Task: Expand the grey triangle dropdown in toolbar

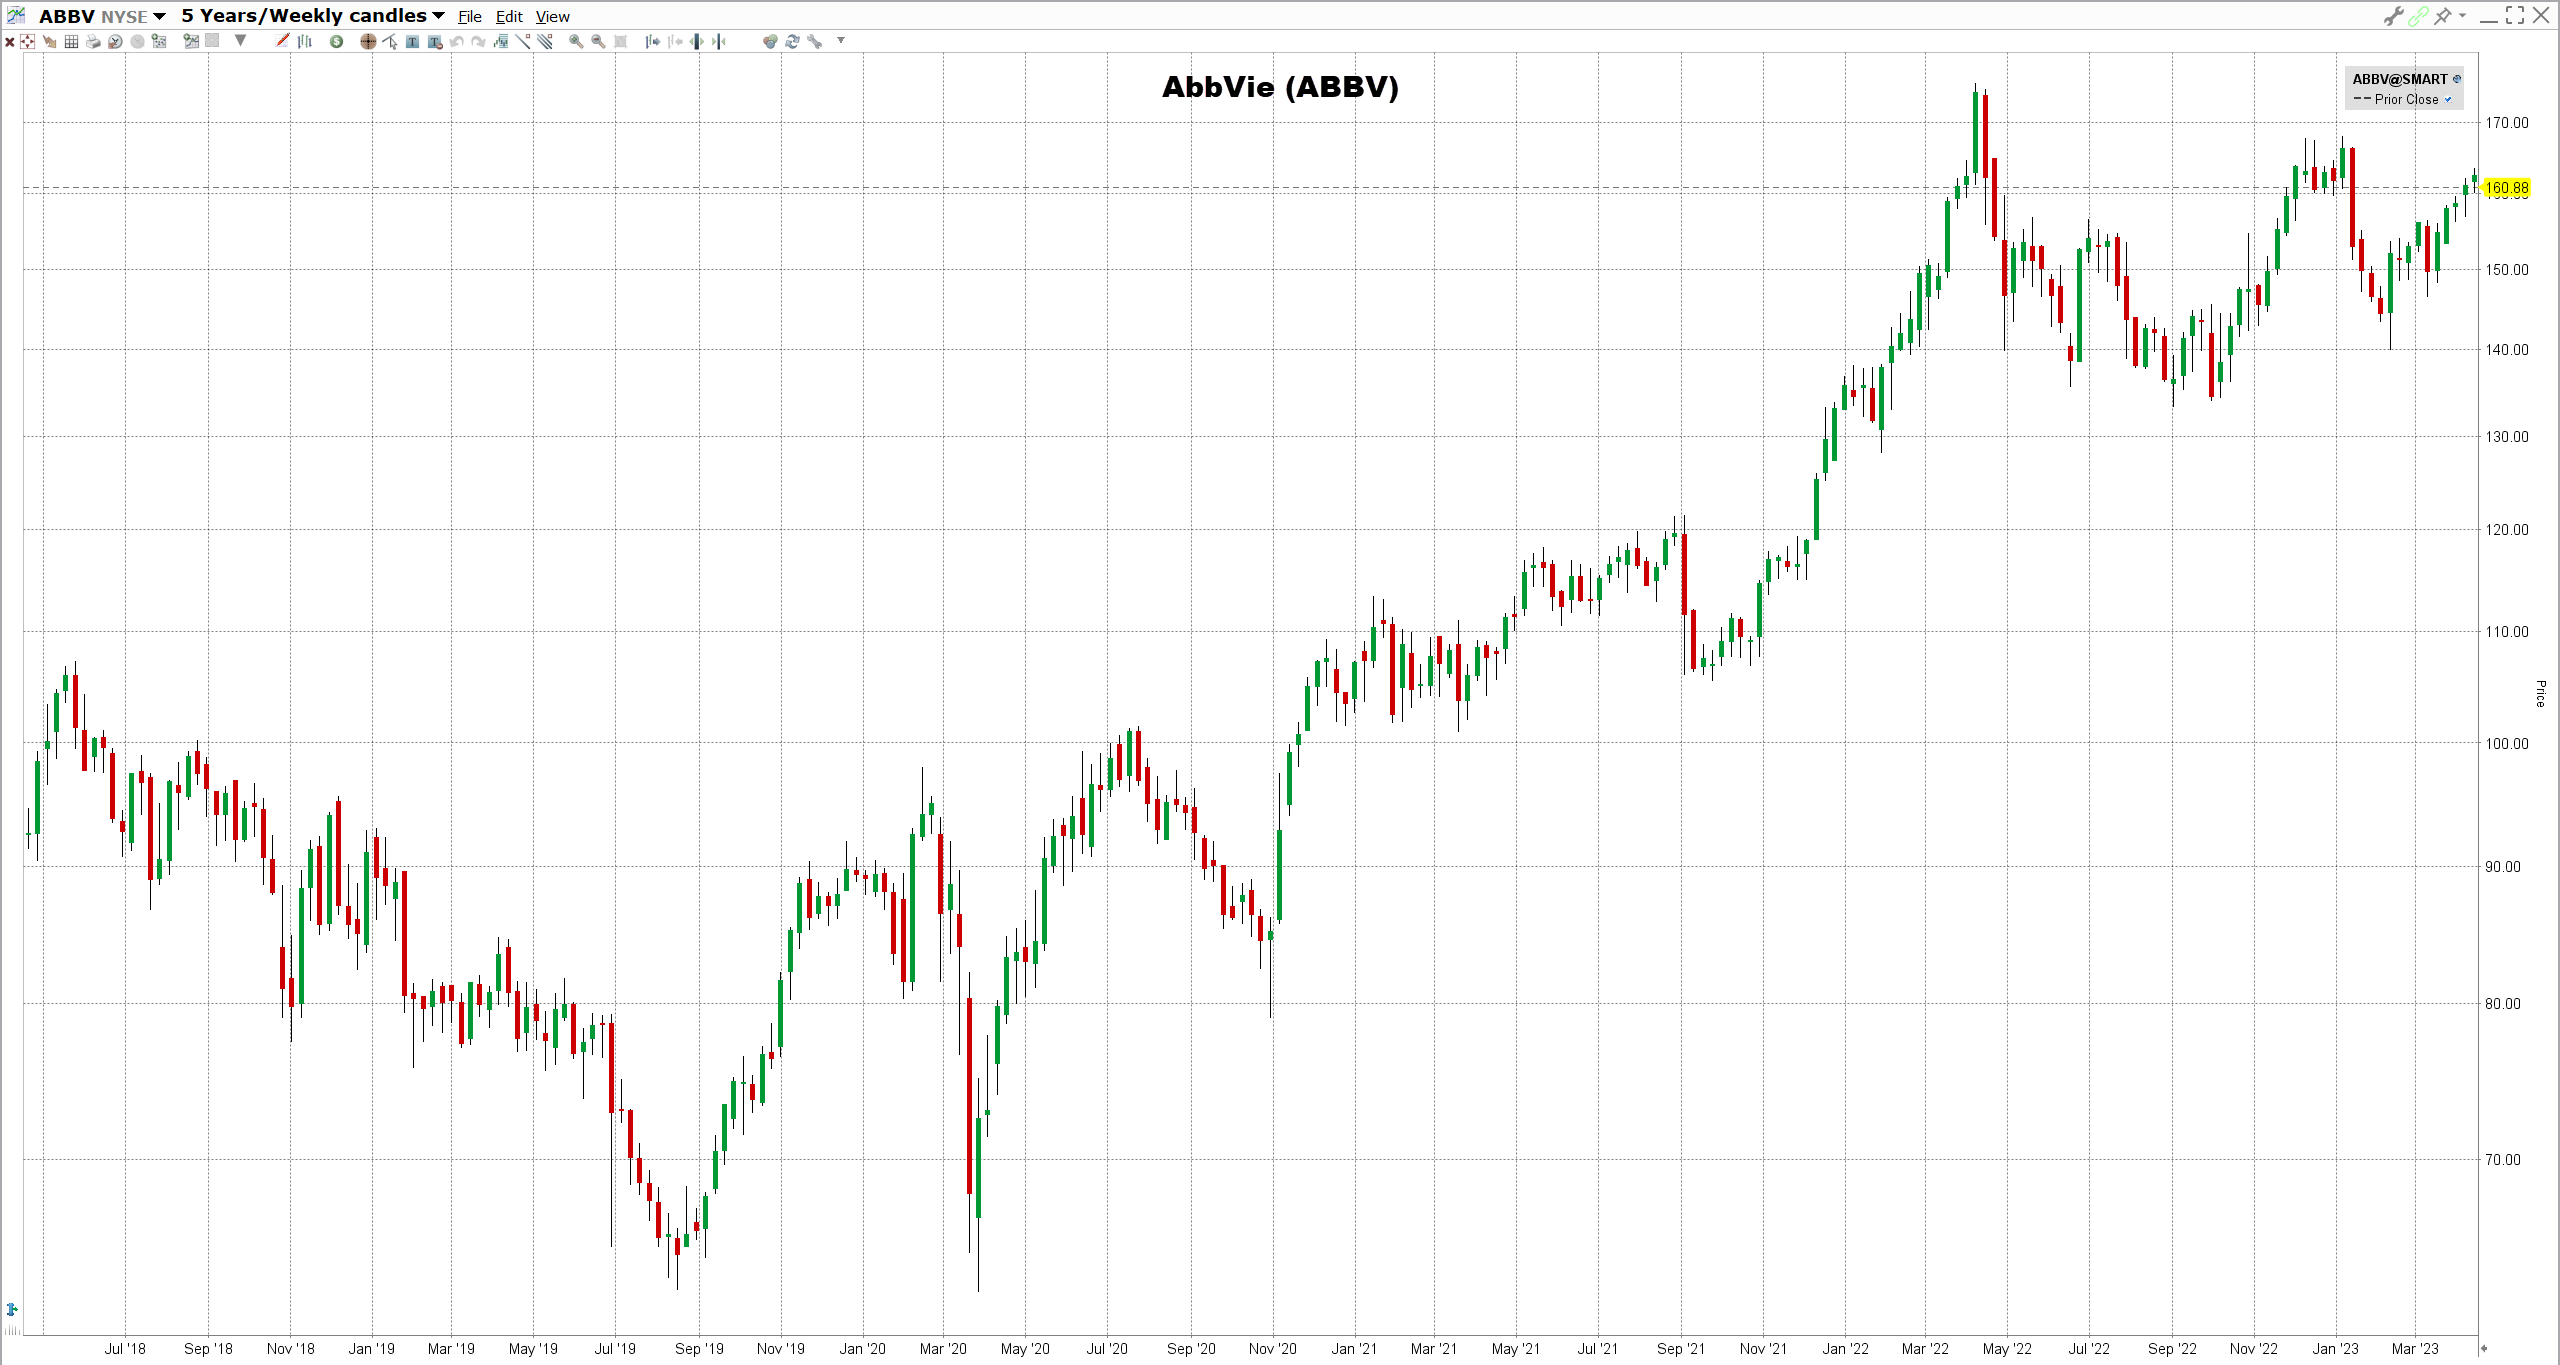Action: (240, 41)
